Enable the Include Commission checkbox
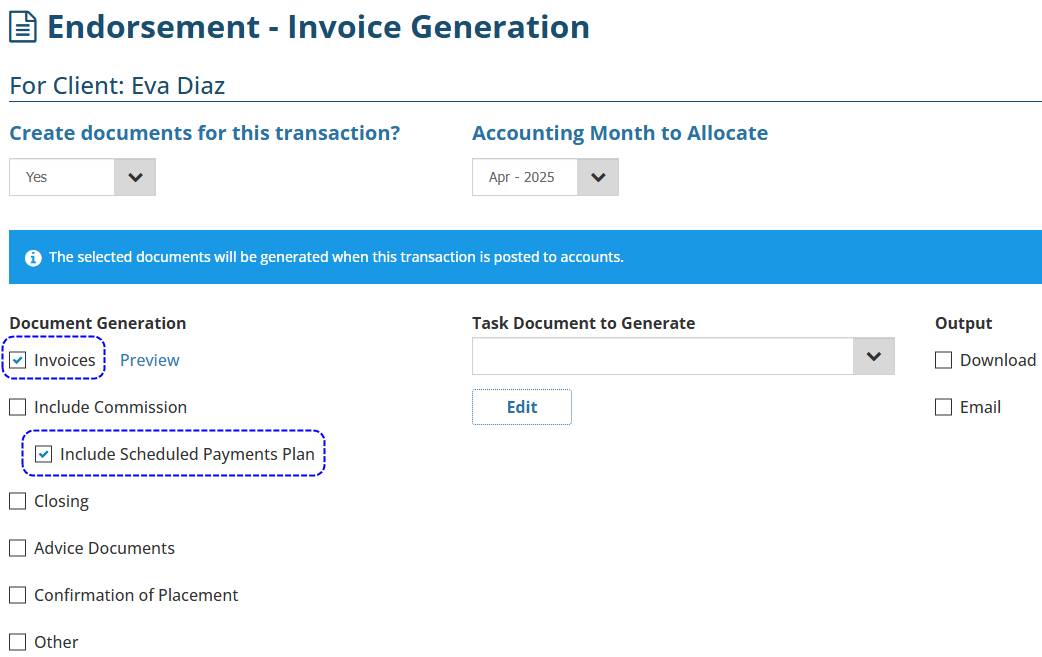 click(x=18, y=407)
